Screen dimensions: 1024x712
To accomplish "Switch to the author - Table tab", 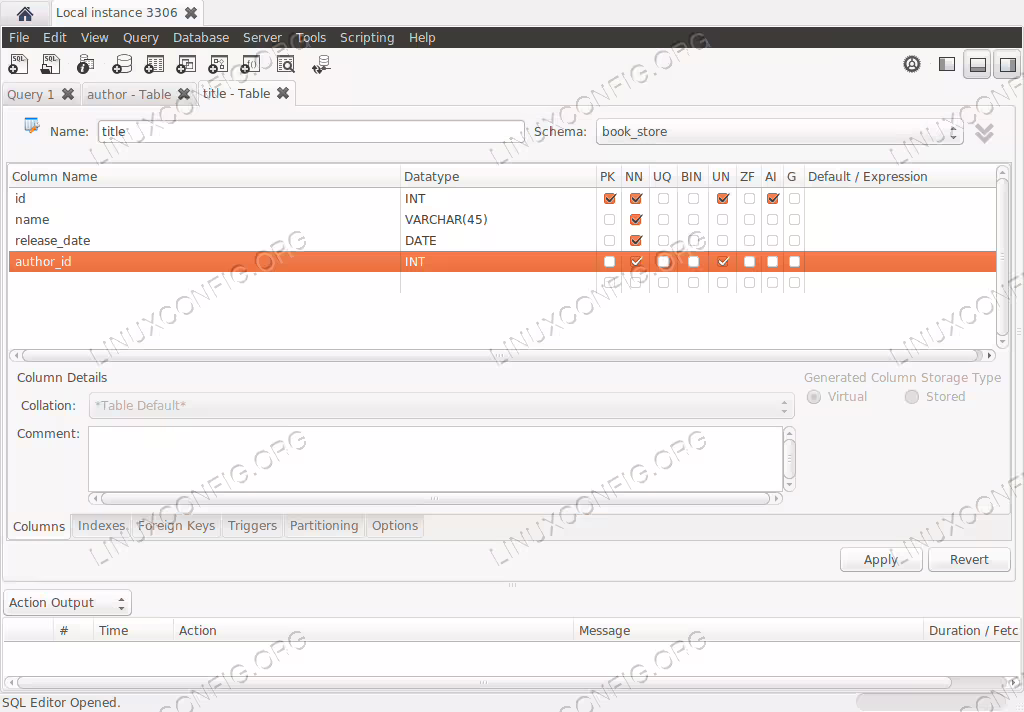I will pos(129,95).
